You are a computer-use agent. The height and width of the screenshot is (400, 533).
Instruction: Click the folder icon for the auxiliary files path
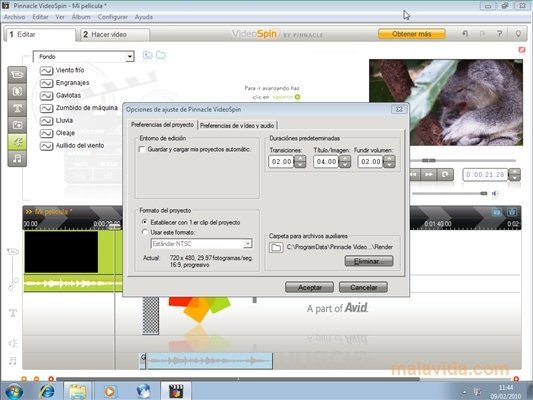pos(276,247)
